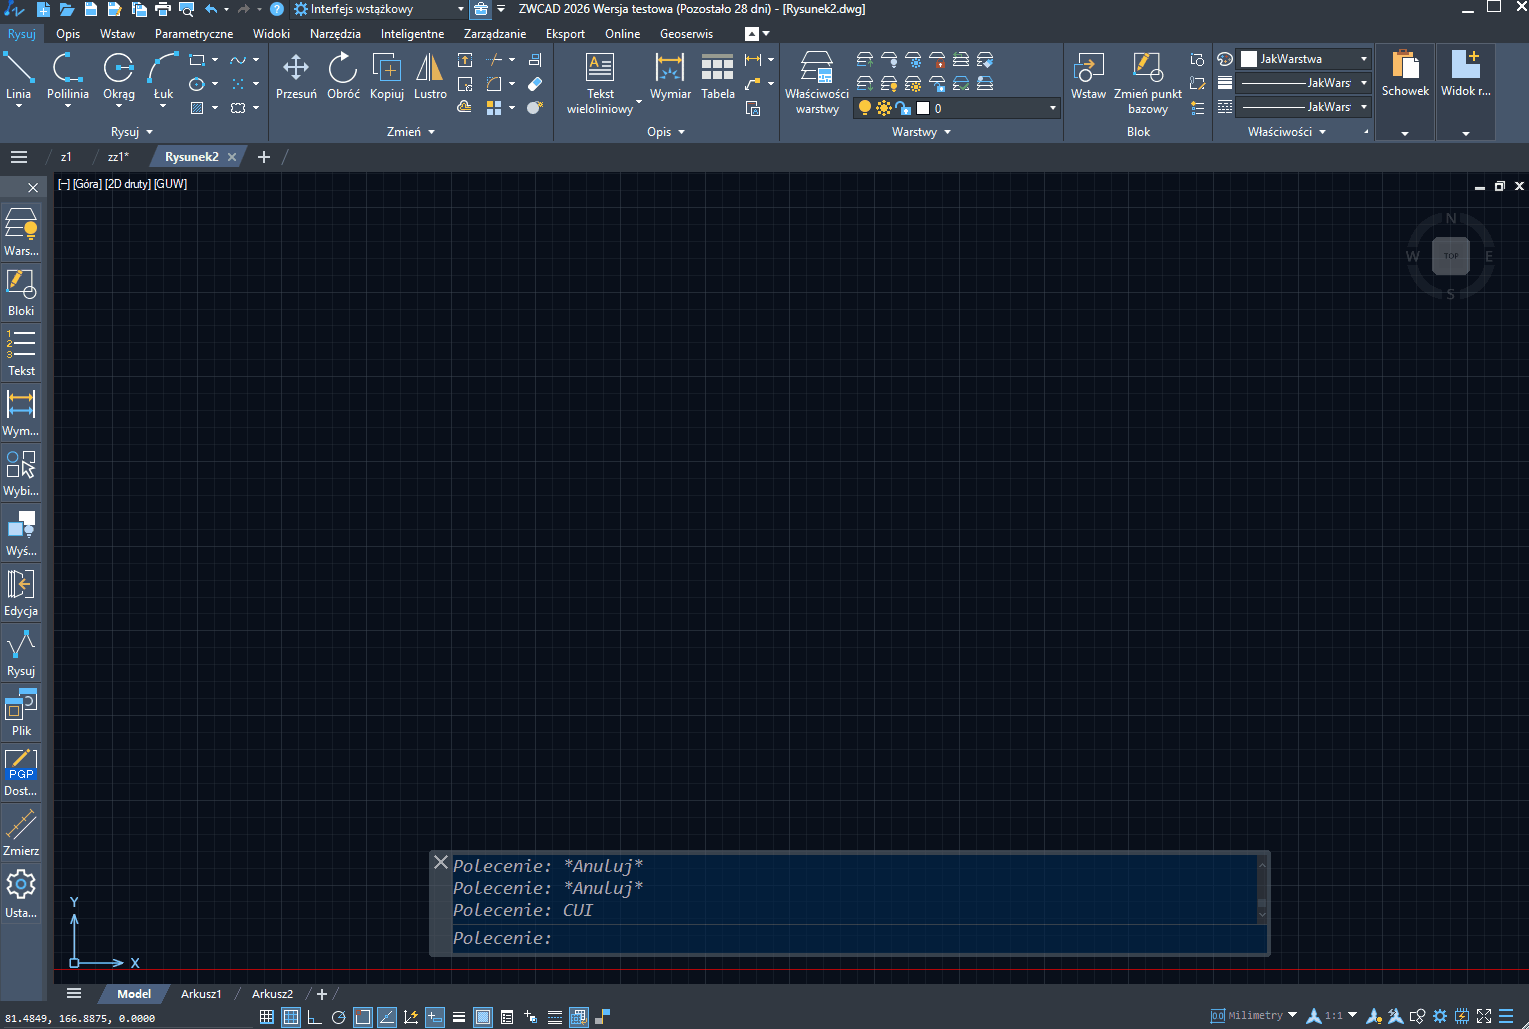This screenshot has height=1029, width=1529.
Task: Click the eraser icon in Zmień panel
Action: tap(535, 84)
